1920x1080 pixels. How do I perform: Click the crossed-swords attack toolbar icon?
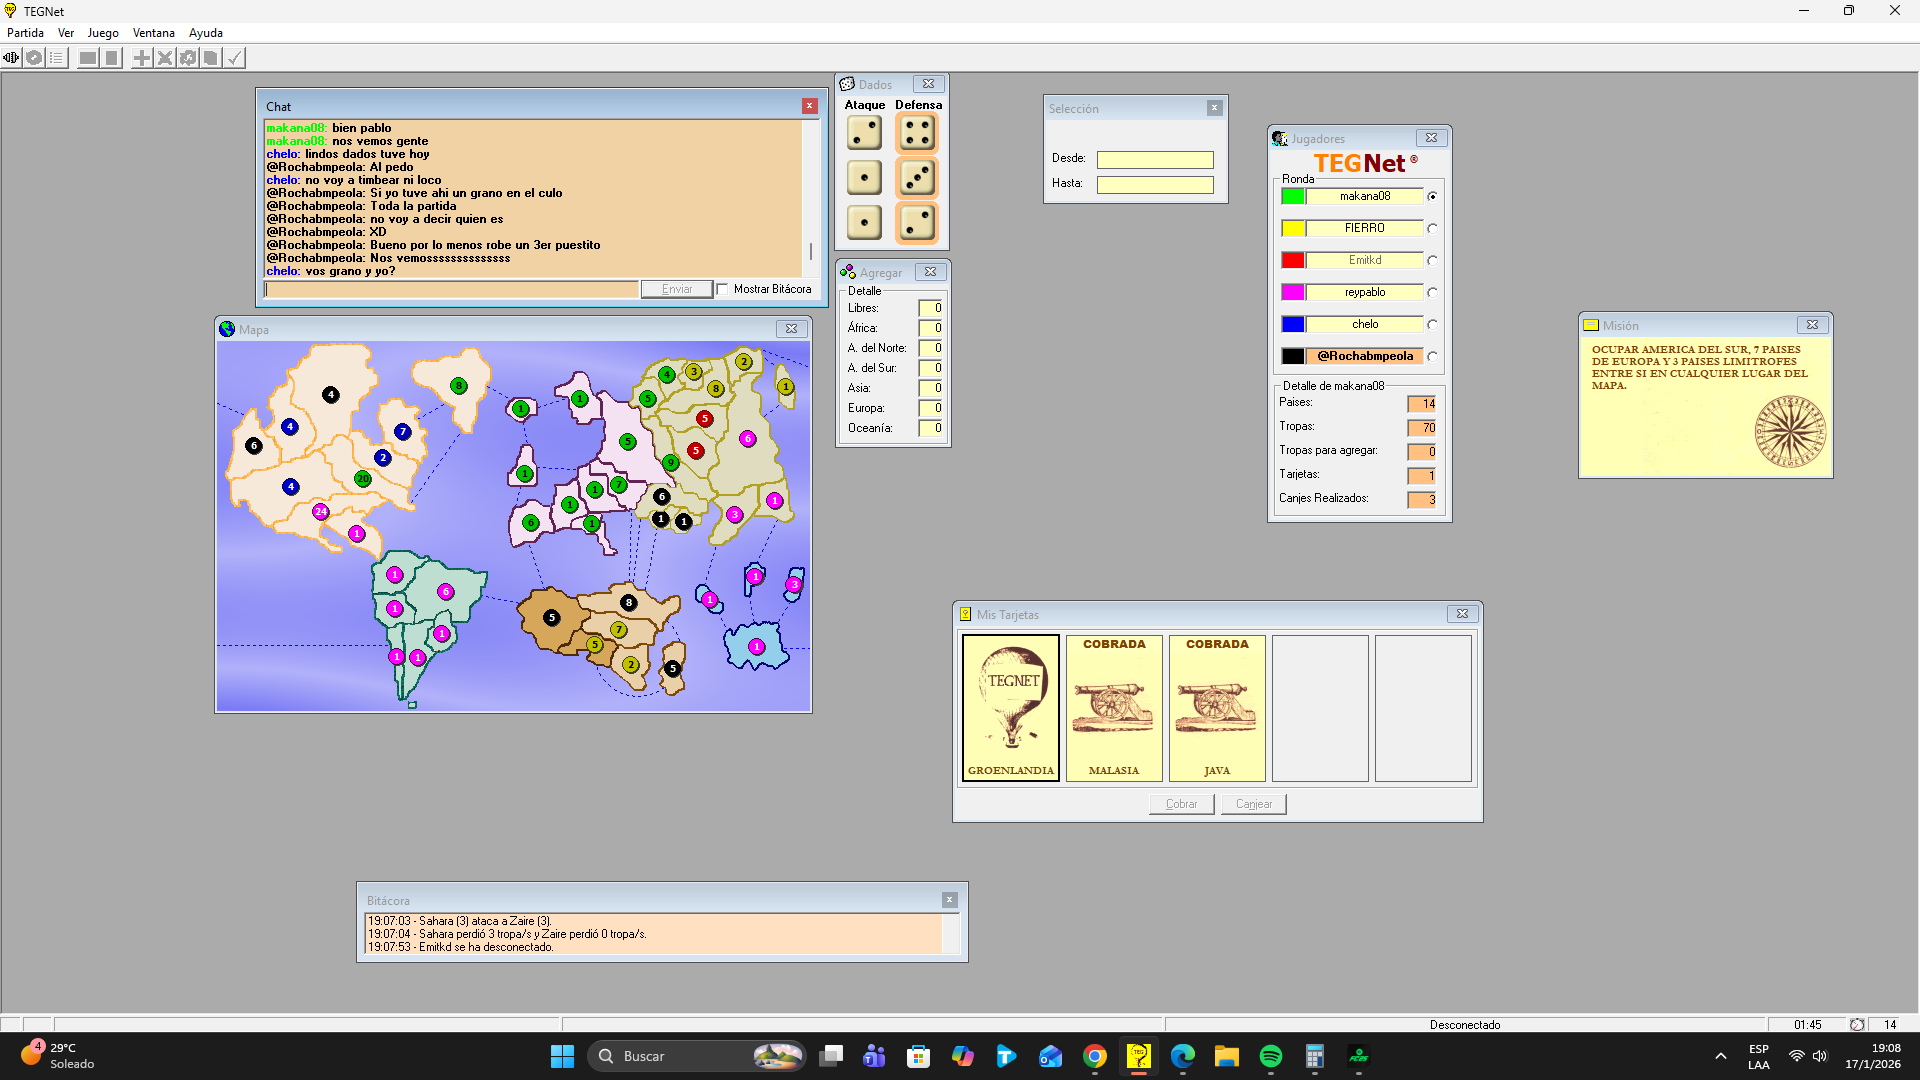tap(165, 58)
